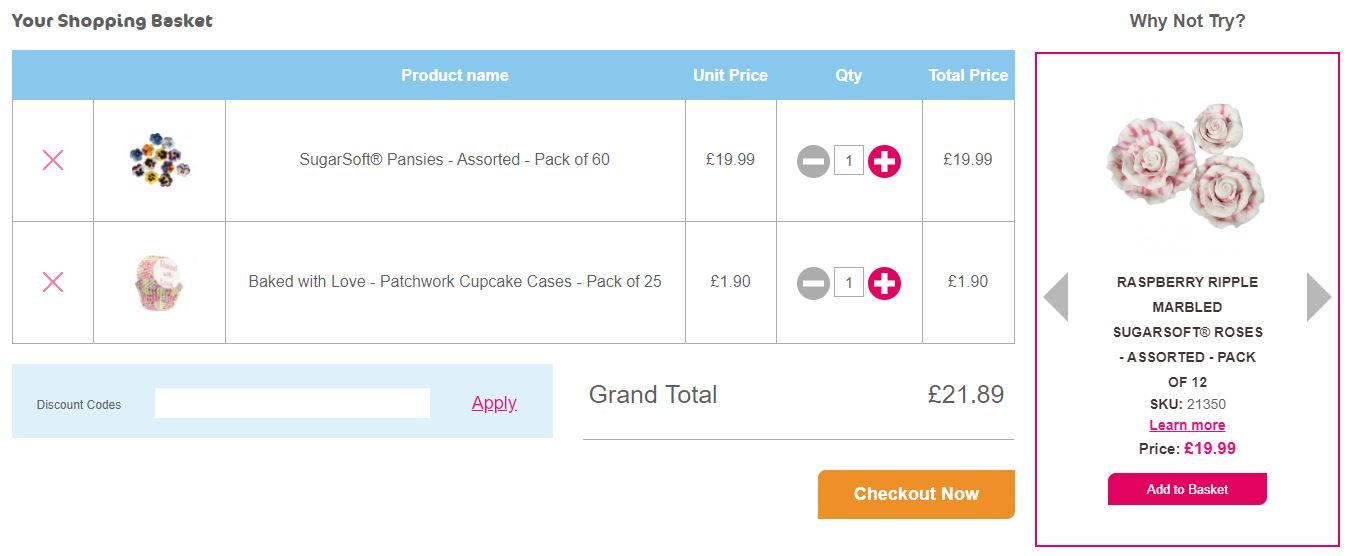Viewport: 1347px width, 556px height.
Task: Open Learn more link for roses
Action: (x=1187, y=425)
